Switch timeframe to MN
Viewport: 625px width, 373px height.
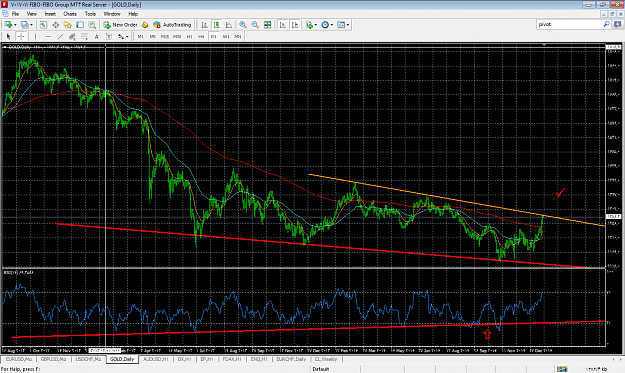coord(238,36)
